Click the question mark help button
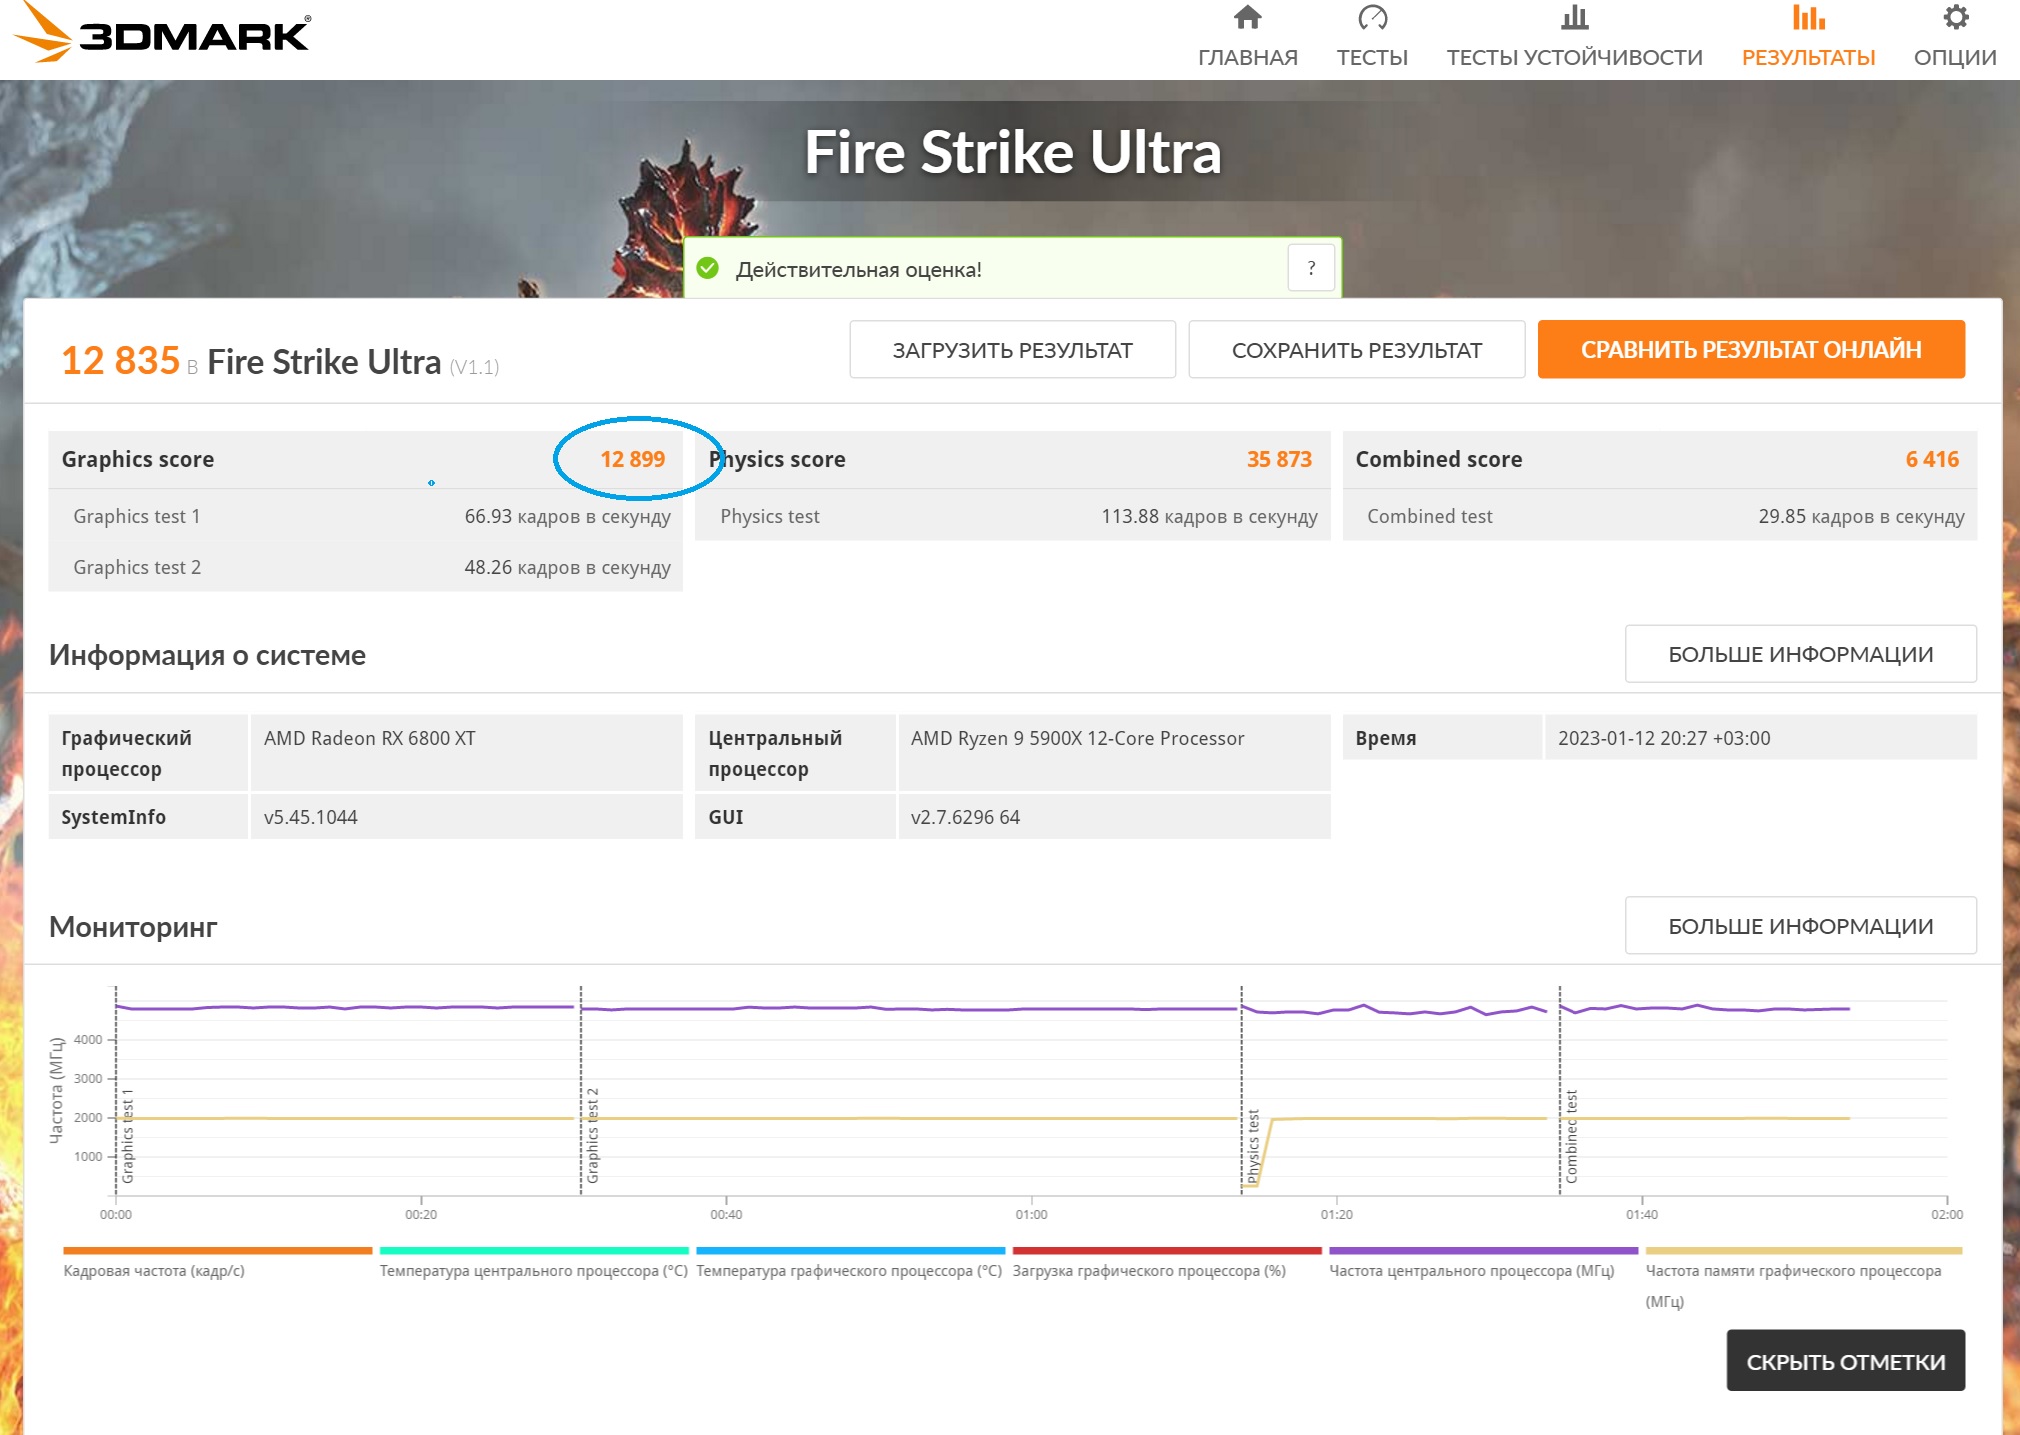The width and height of the screenshot is (2020, 1435). coord(1311,268)
